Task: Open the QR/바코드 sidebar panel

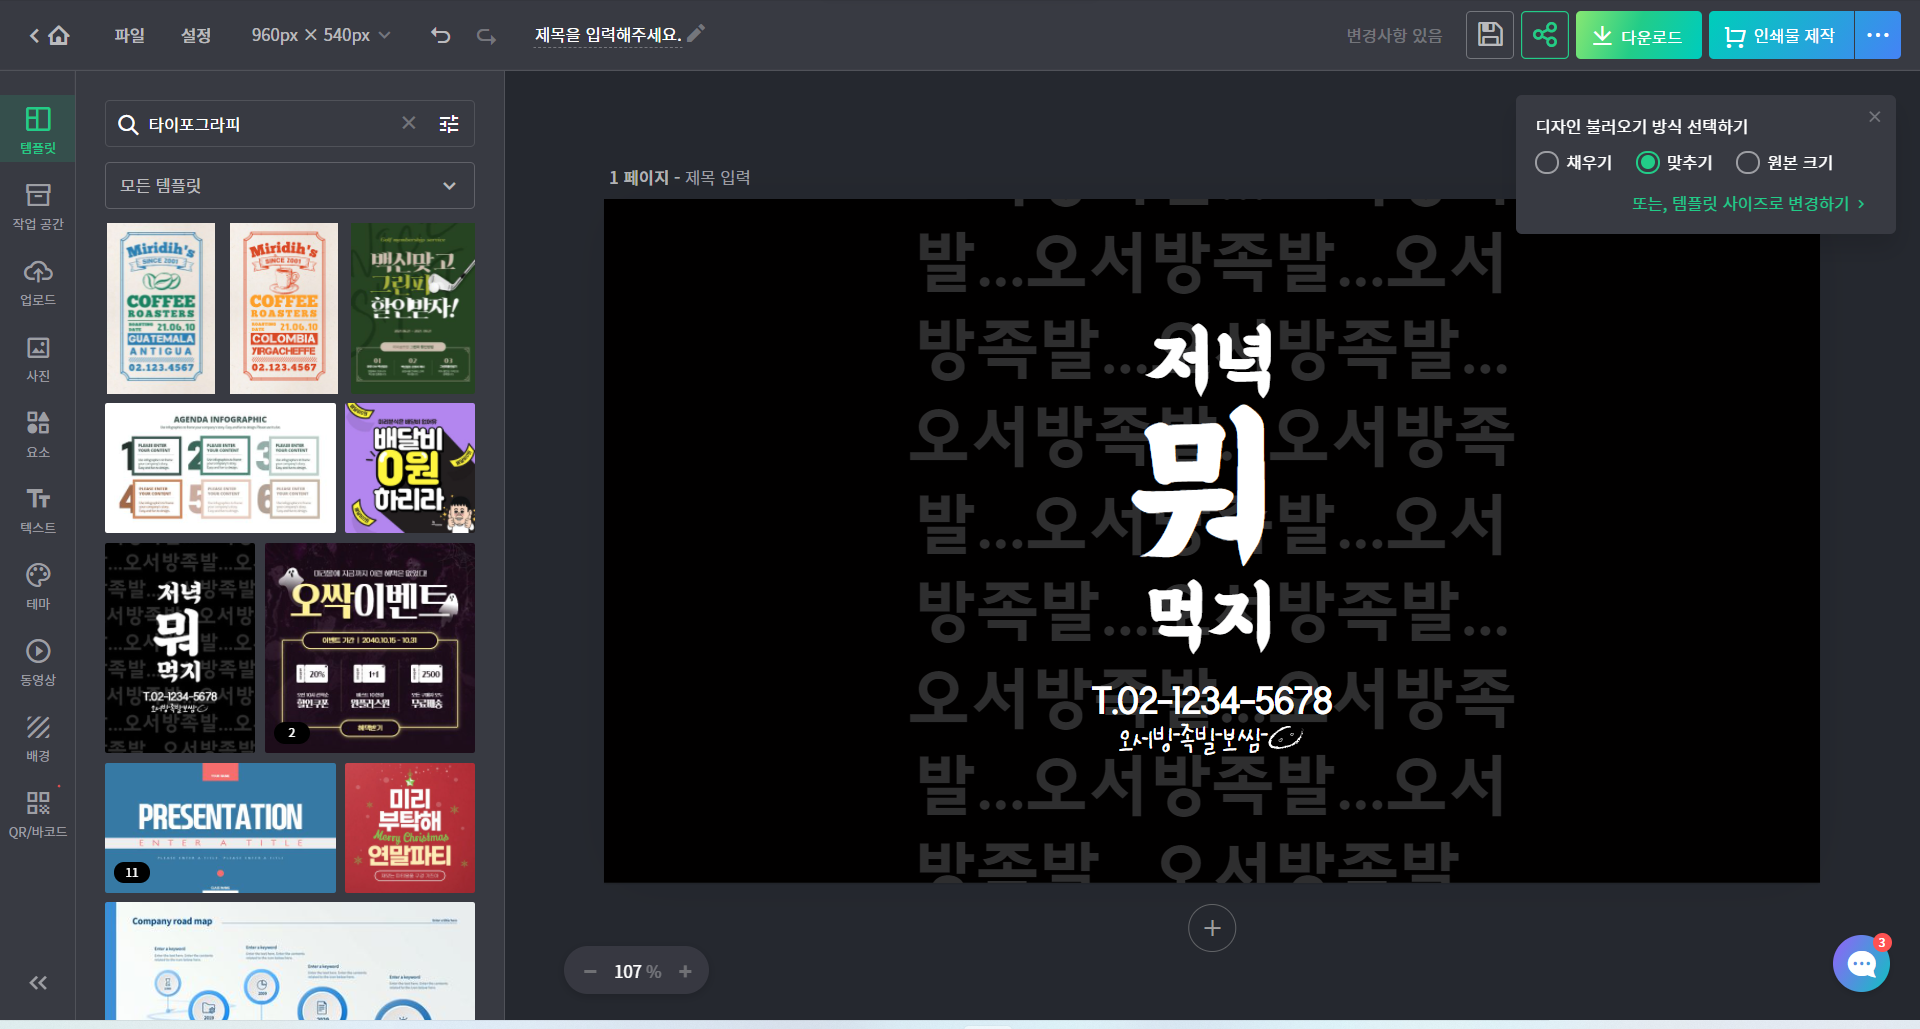Action: point(38,814)
